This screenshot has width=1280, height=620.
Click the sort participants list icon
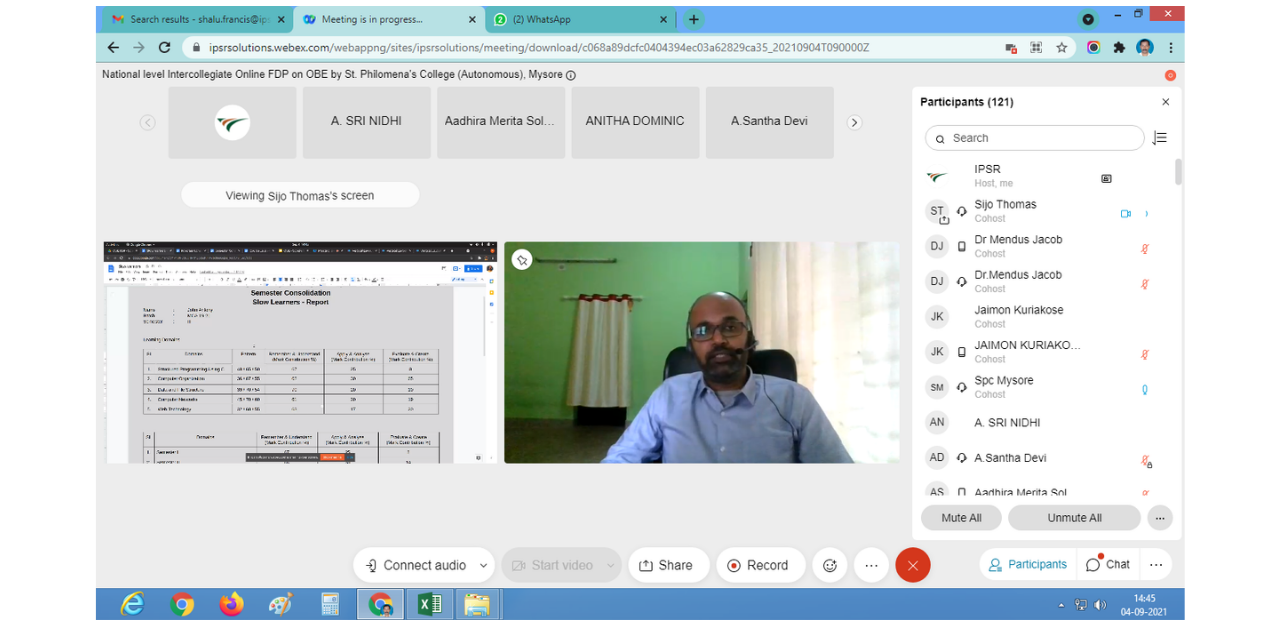pyautogui.click(x=1160, y=138)
